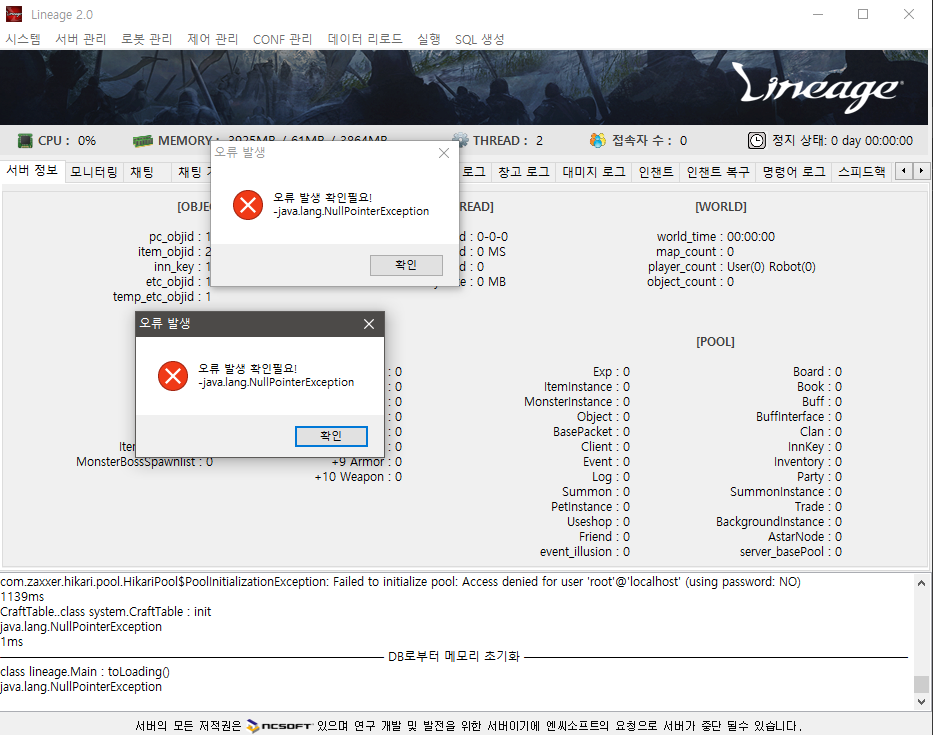Click 'map_count : 0' text
This screenshot has height=735, width=933.
[x=694, y=252]
